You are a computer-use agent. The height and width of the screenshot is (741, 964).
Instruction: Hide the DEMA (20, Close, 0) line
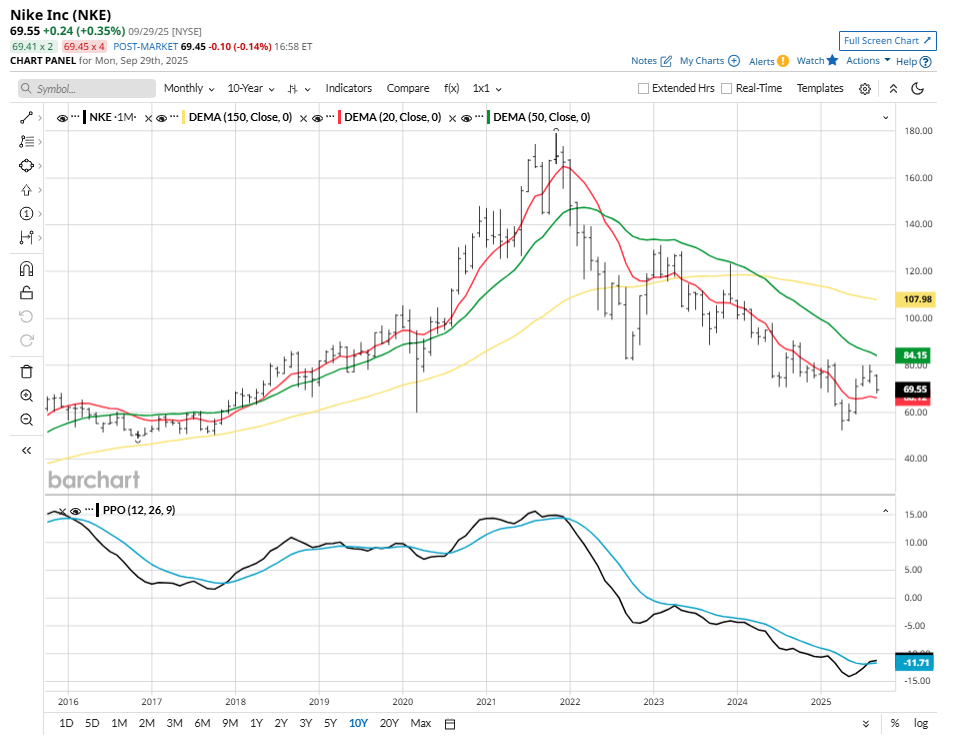(317, 118)
